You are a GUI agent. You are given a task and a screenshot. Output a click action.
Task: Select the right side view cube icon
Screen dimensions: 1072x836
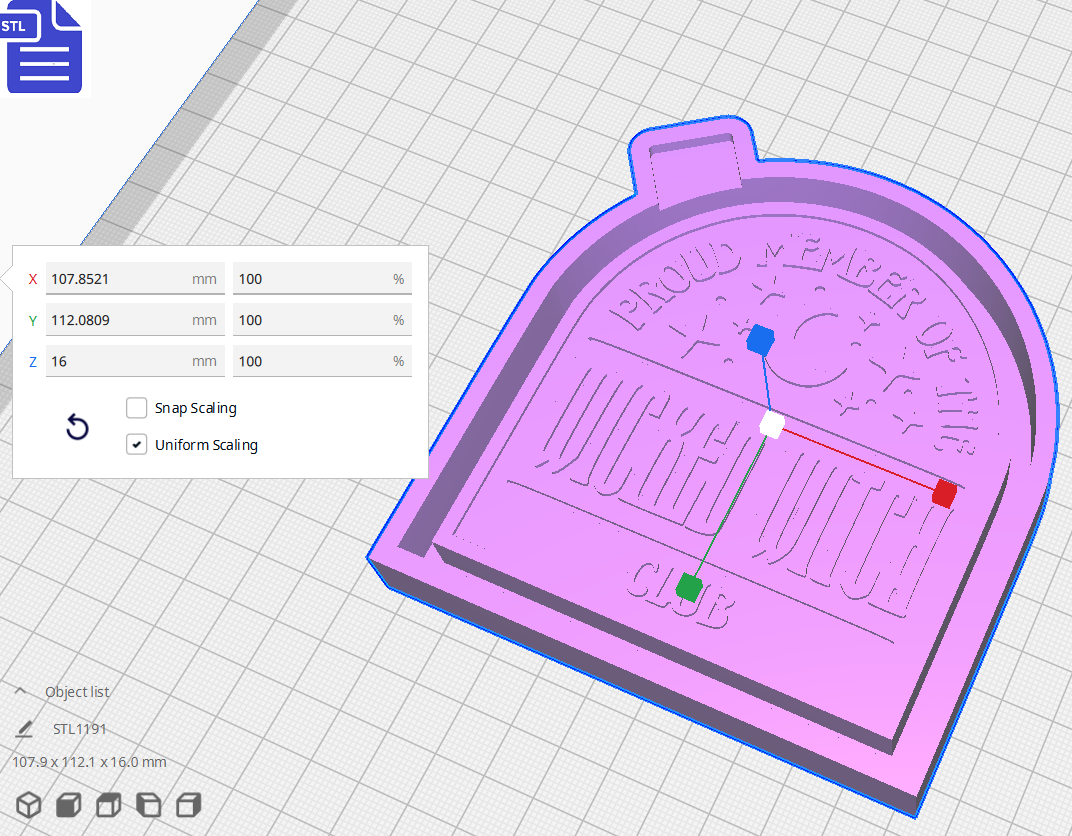pyautogui.click(x=188, y=805)
